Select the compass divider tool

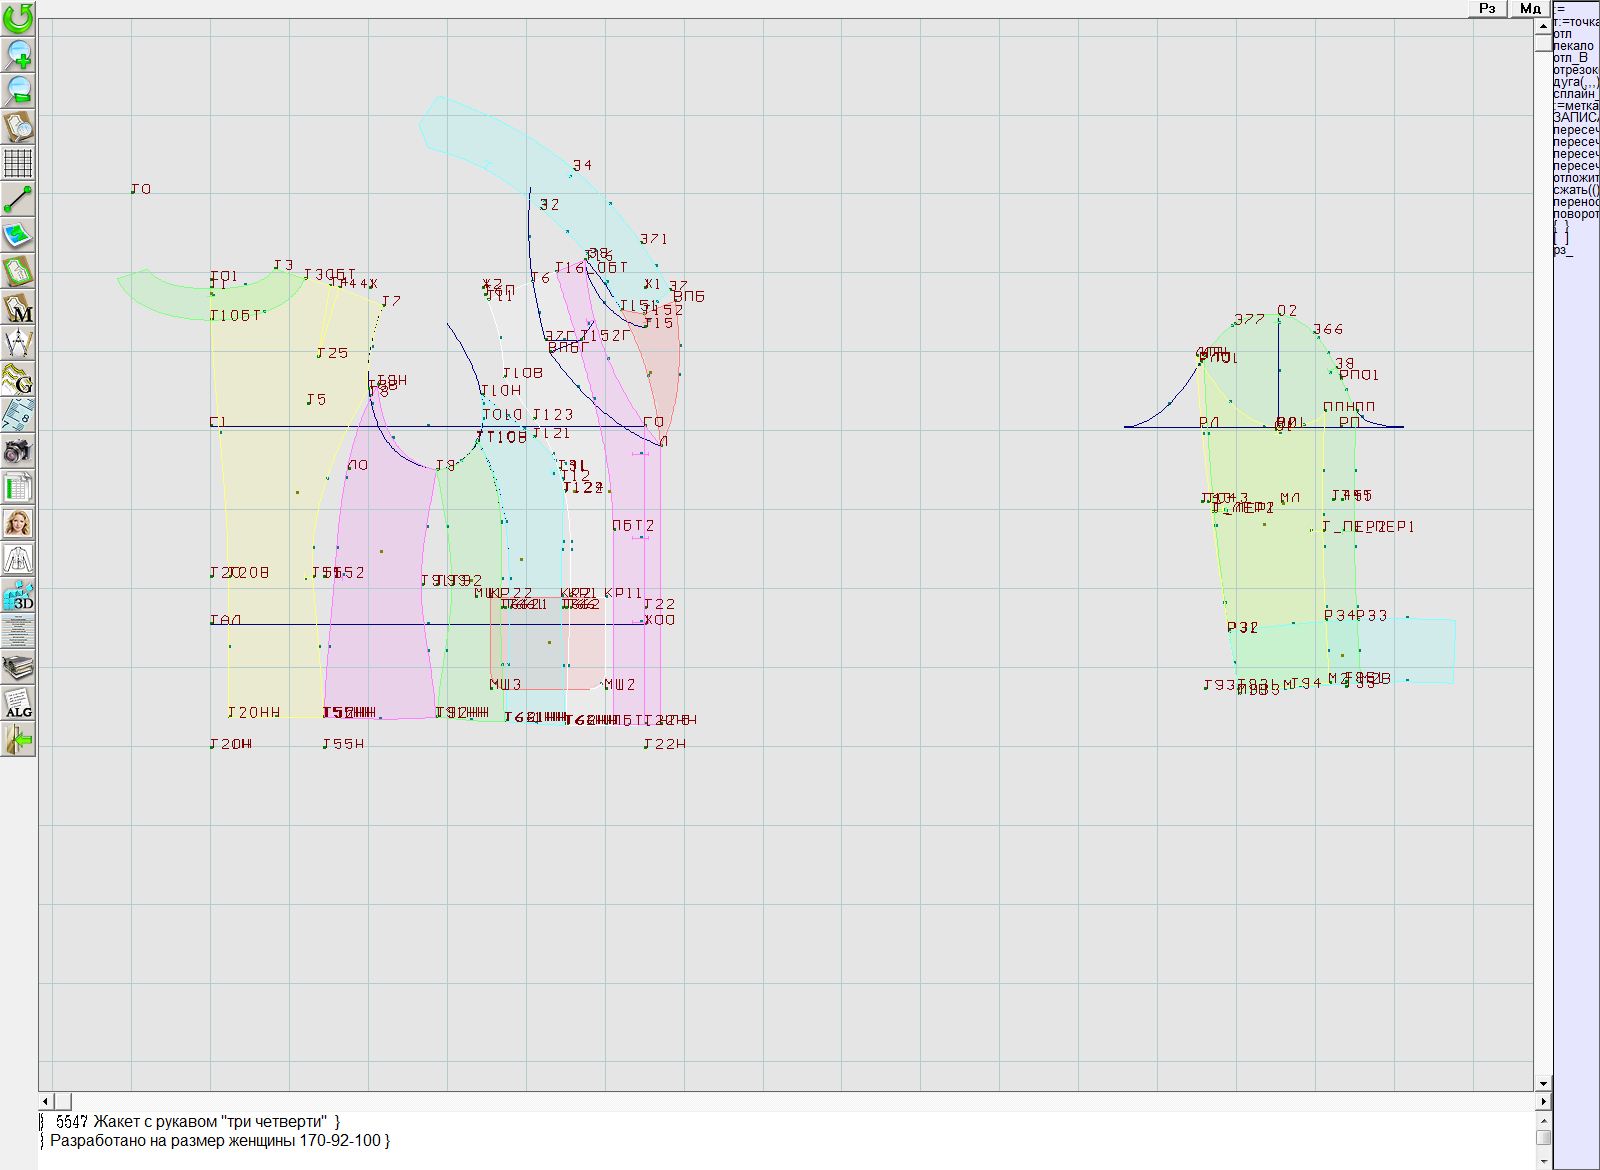tap(18, 343)
